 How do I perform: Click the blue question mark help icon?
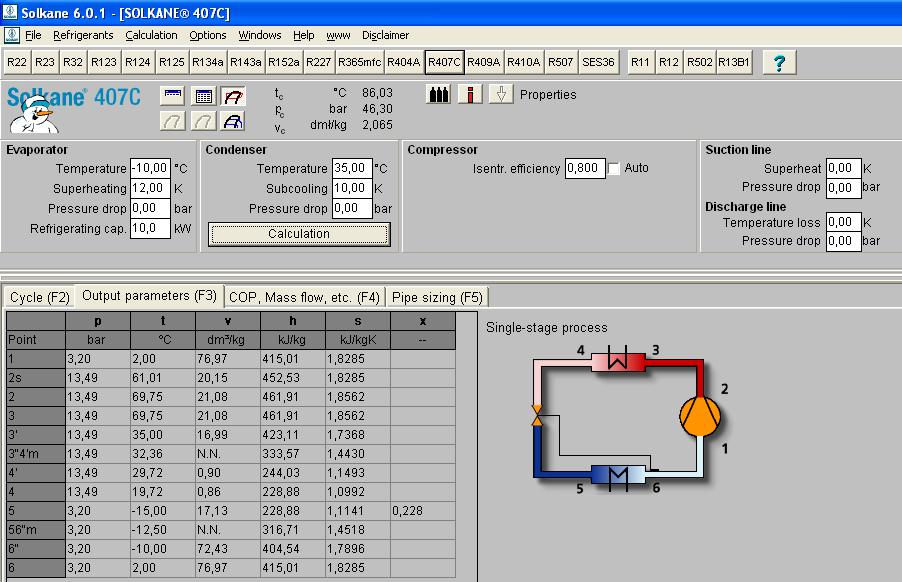pos(779,62)
